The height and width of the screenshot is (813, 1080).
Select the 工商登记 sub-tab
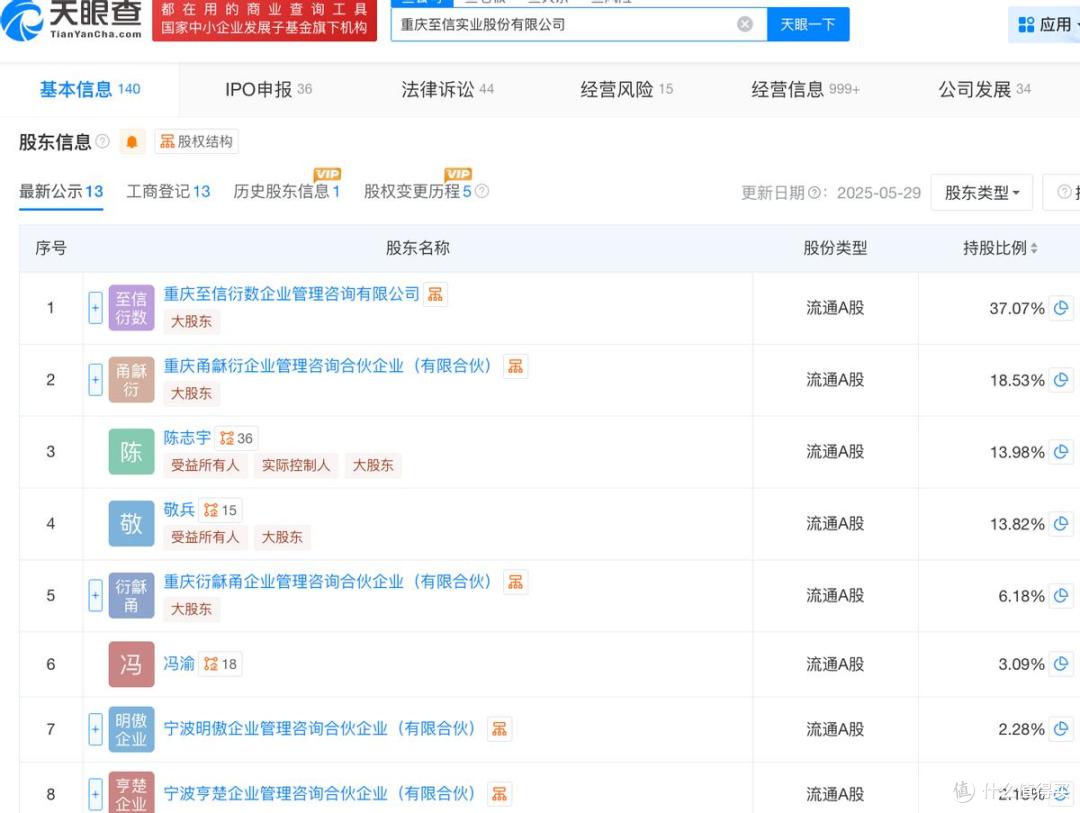[x=168, y=192]
